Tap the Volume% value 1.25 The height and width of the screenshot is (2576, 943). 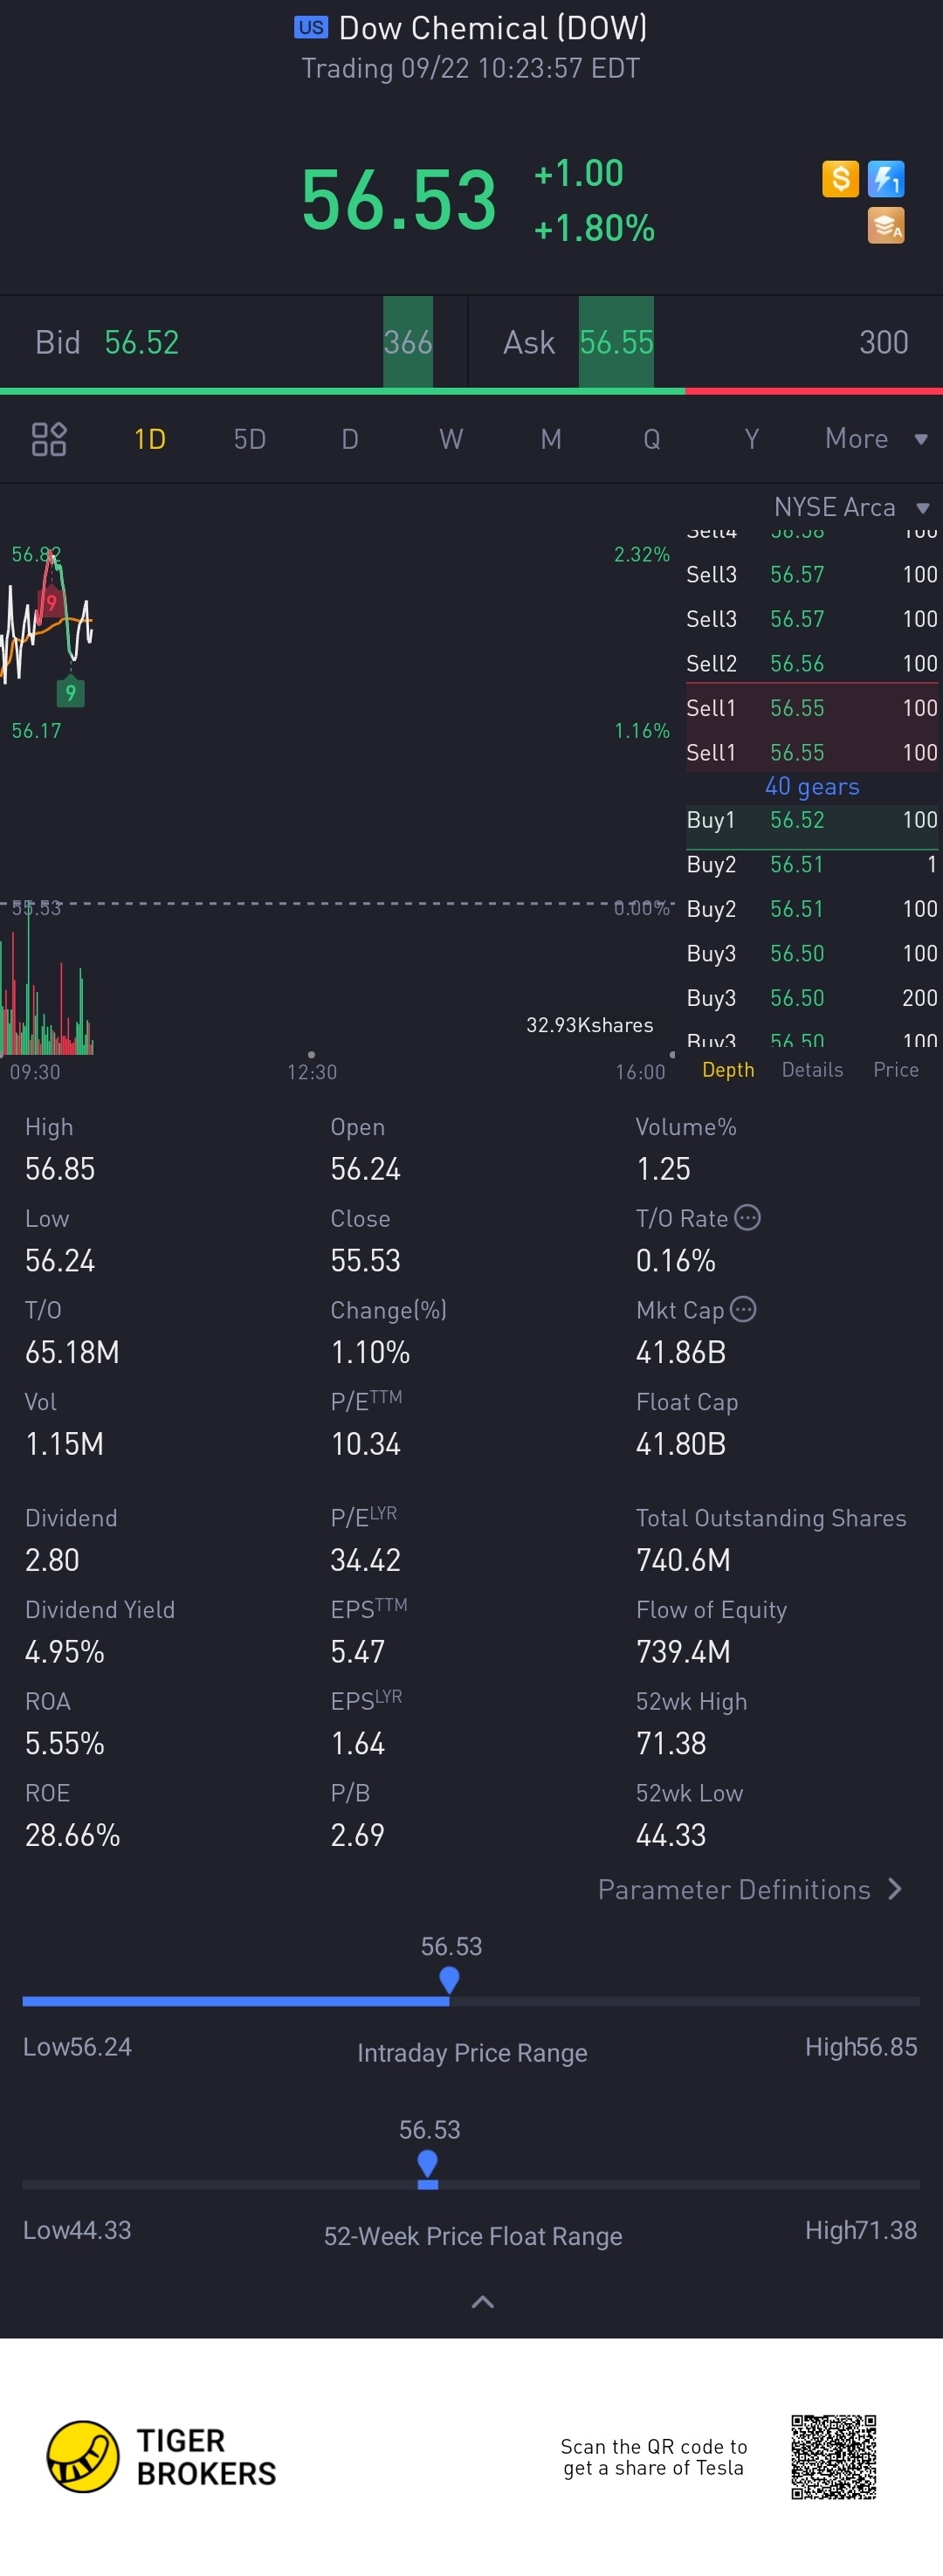pos(663,1169)
